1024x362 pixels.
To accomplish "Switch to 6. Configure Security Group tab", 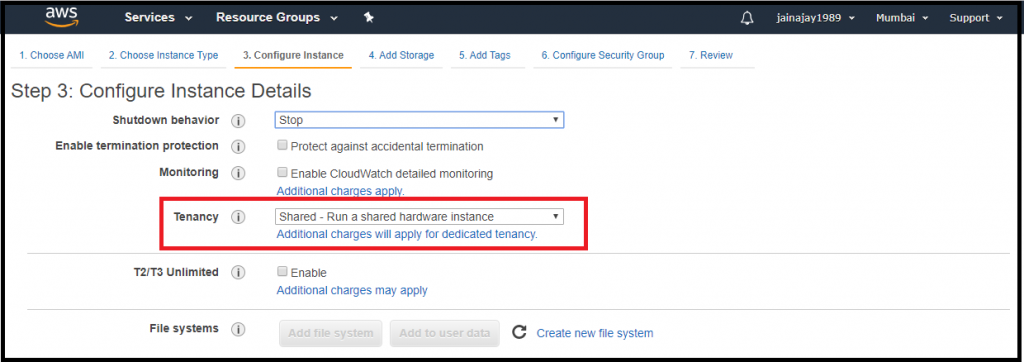I will (603, 56).
